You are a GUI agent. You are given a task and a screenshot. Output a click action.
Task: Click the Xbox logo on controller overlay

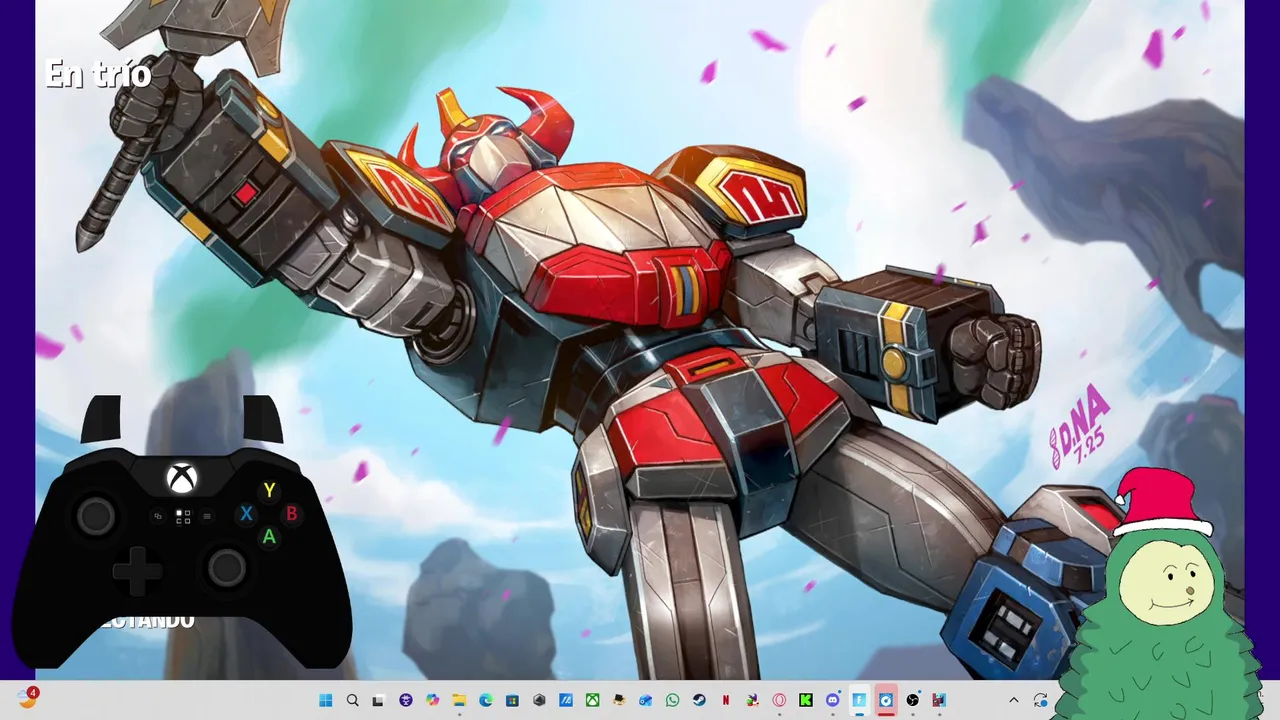181,479
